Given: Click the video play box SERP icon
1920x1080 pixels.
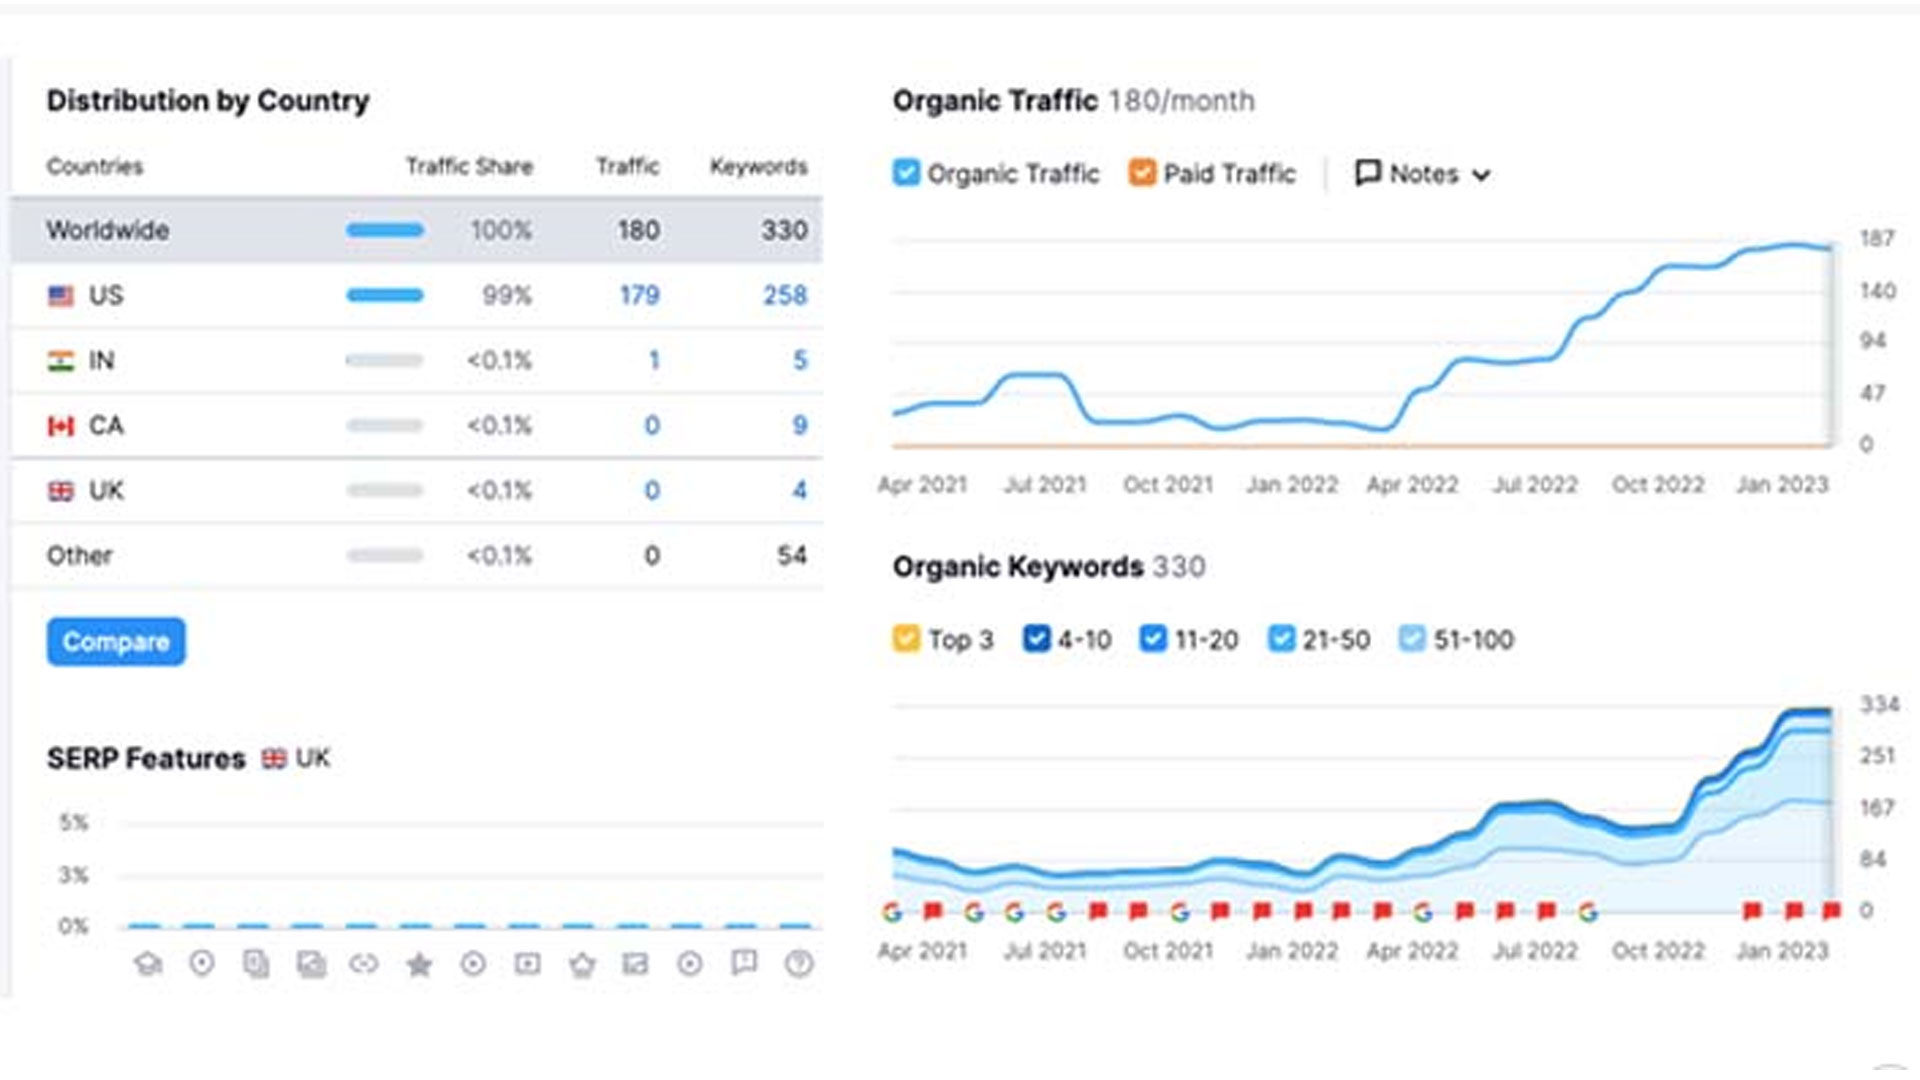Looking at the screenshot, I should pyautogui.click(x=527, y=963).
